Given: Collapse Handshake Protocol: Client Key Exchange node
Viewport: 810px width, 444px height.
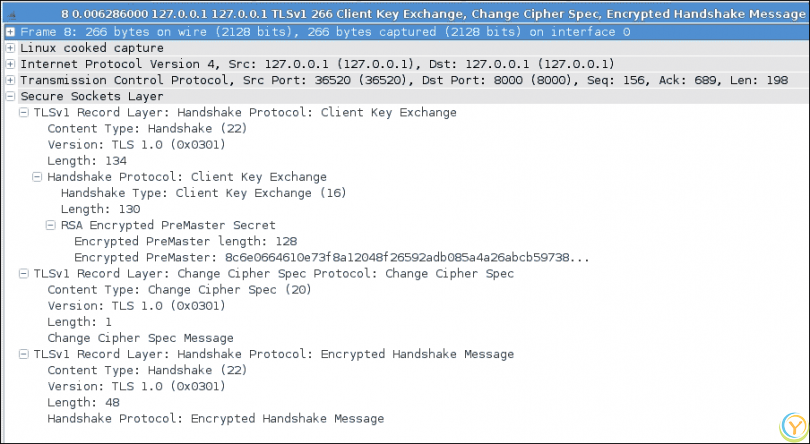Looking at the screenshot, I should click(x=38, y=177).
